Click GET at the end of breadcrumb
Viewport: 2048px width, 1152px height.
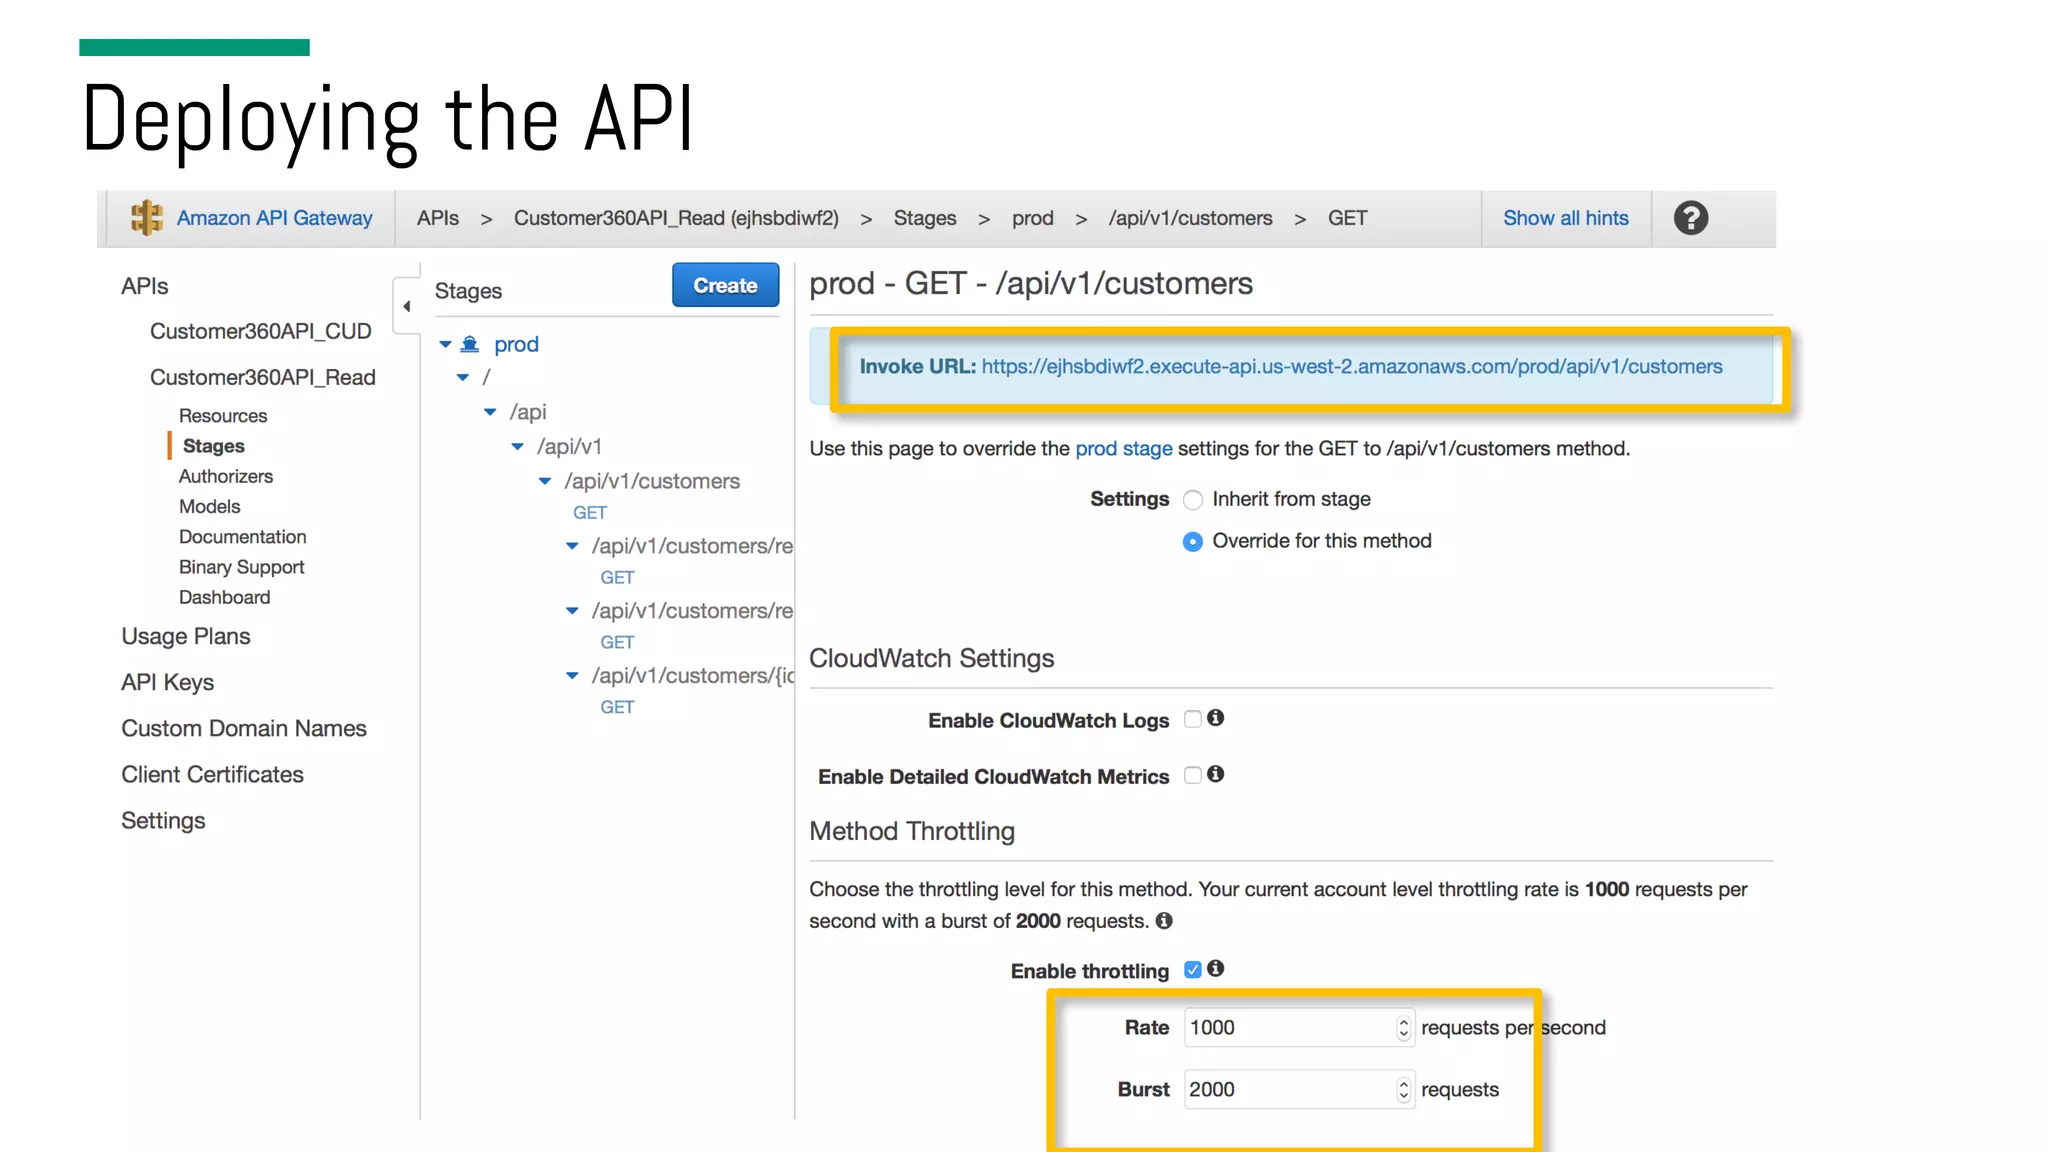click(1347, 218)
